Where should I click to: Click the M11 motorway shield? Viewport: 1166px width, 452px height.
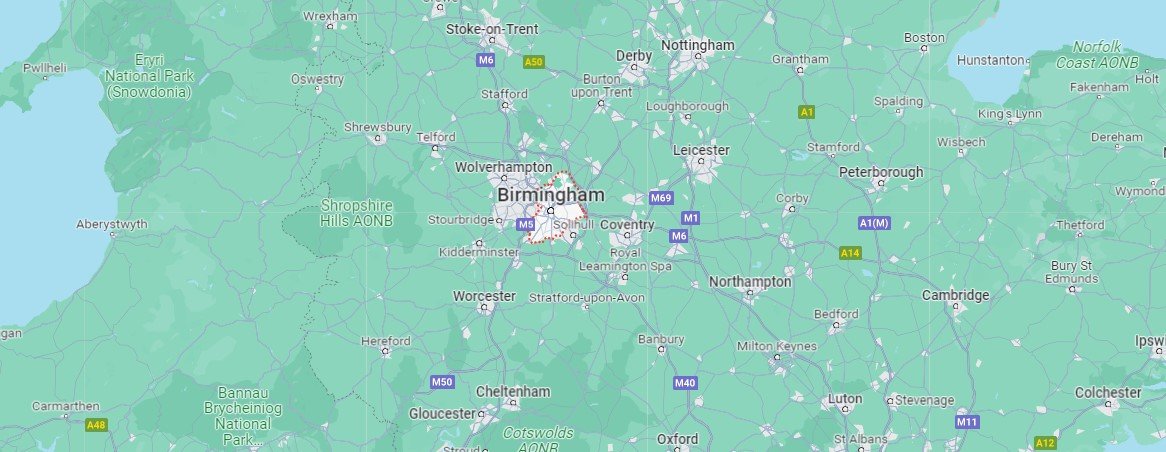click(x=967, y=422)
